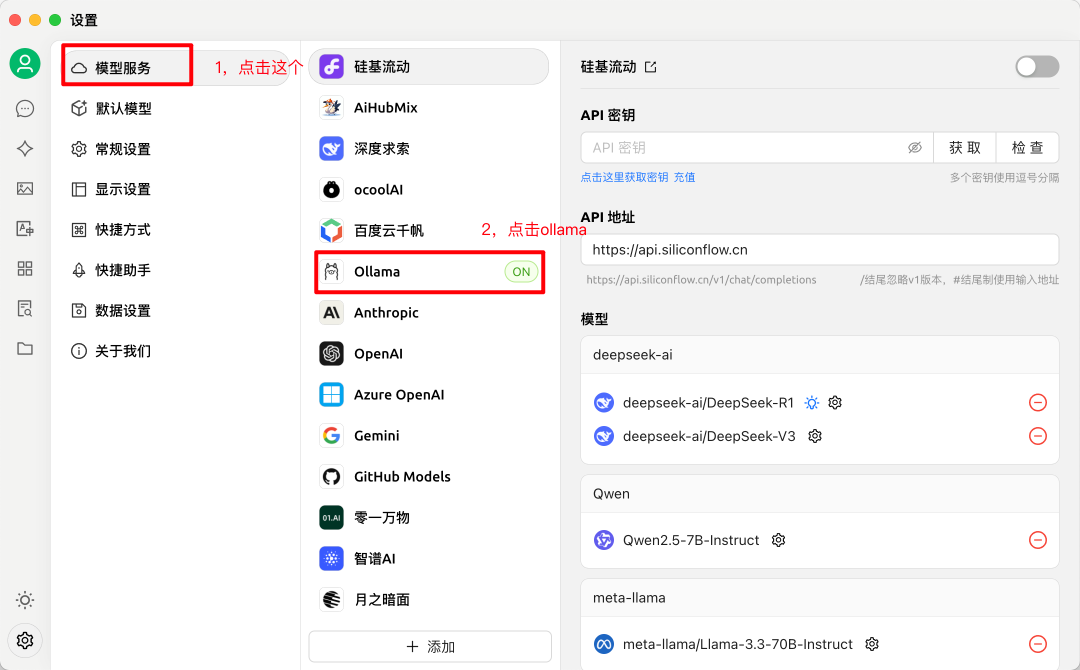Open 快捷助手 settings page
This screenshot has width=1080, height=670.
point(177,270)
